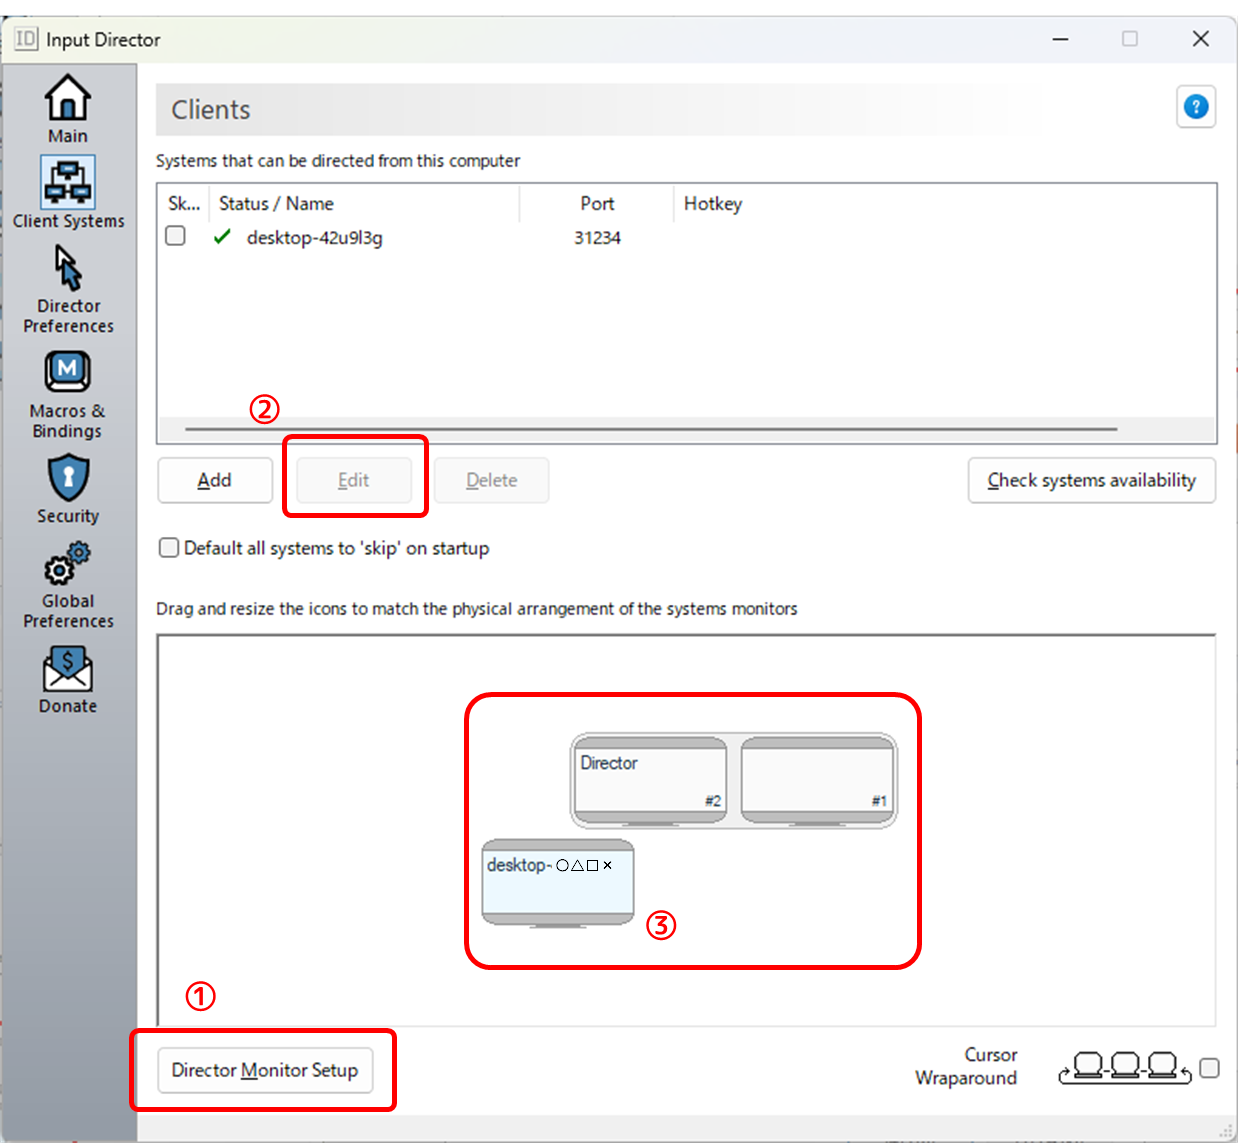The image size is (1238, 1143).
Task: Click the client list horizontal scrollbar
Action: click(651, 429)
